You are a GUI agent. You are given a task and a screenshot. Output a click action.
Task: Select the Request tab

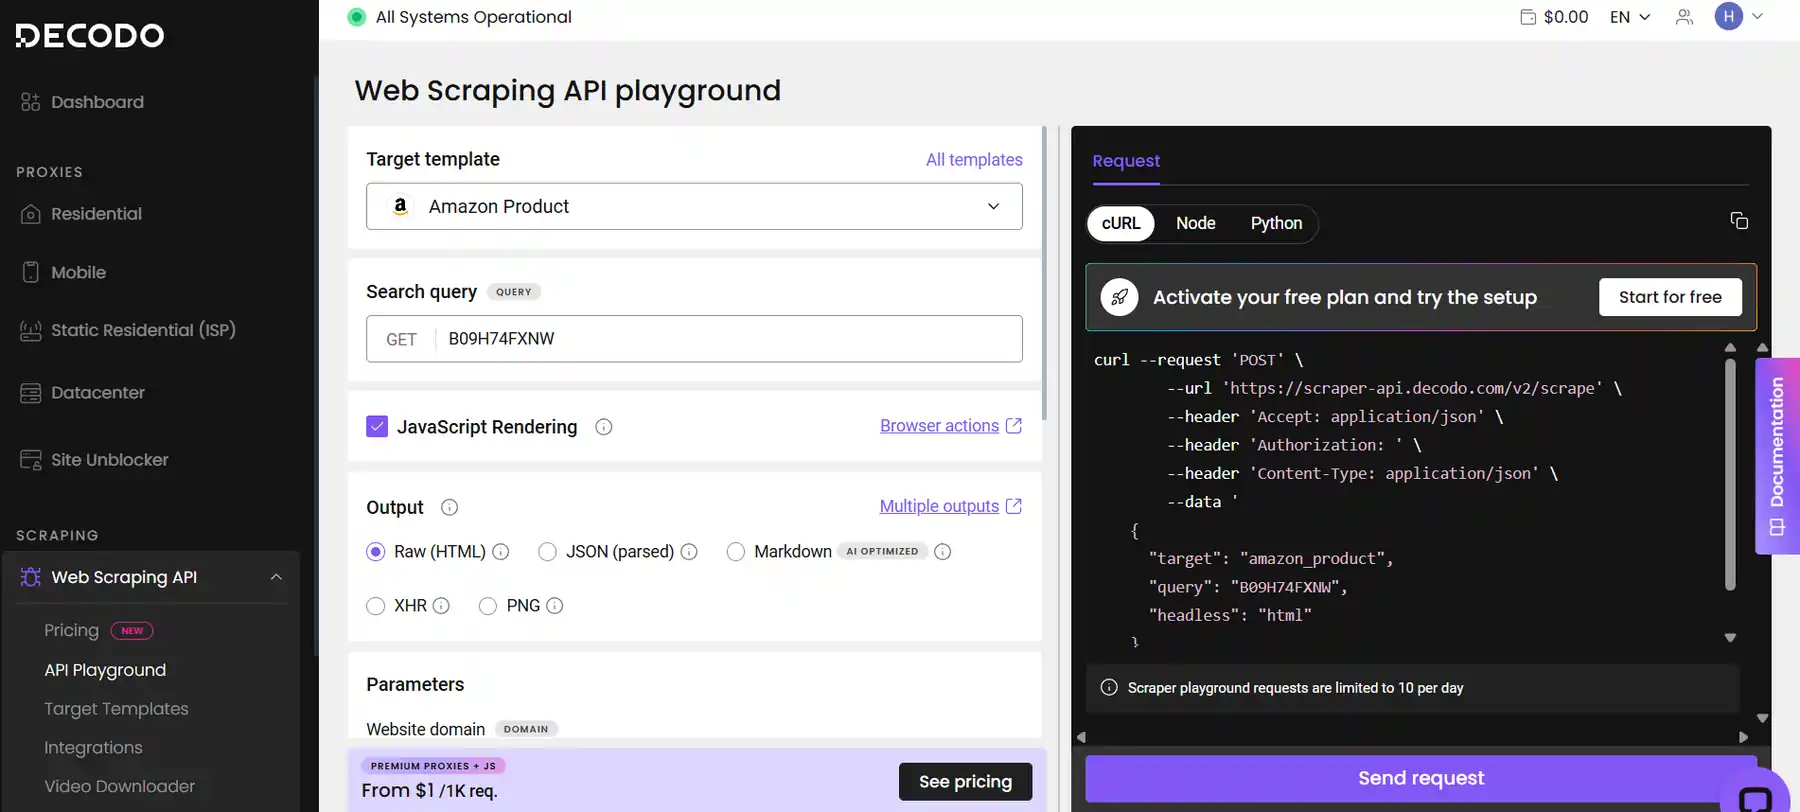click(1126, 161)
